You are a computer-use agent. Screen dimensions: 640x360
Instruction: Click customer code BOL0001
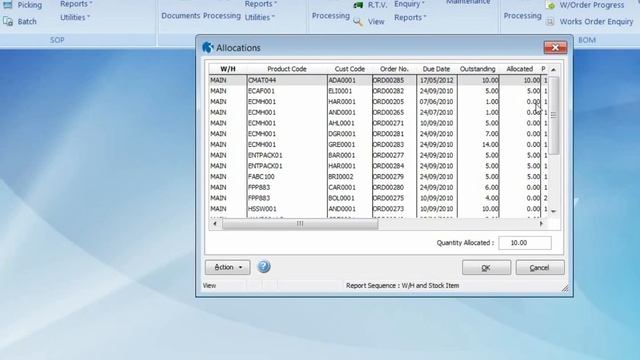tap(349, 198)
